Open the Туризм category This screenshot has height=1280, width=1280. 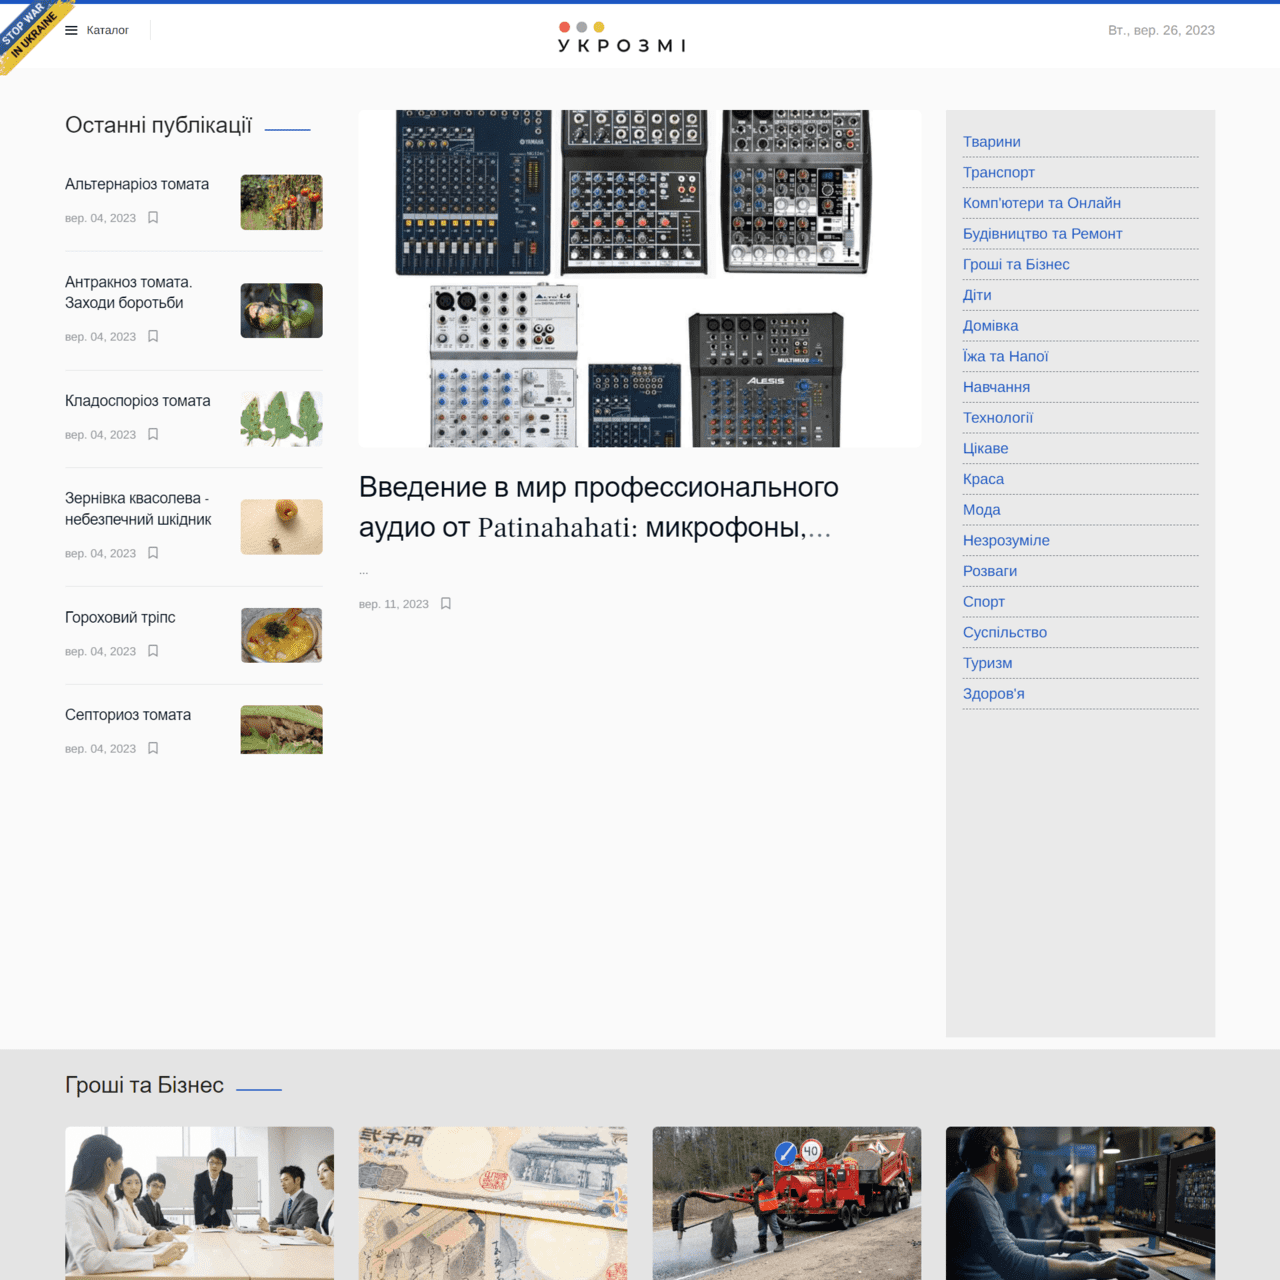click(x=988, y=663)
